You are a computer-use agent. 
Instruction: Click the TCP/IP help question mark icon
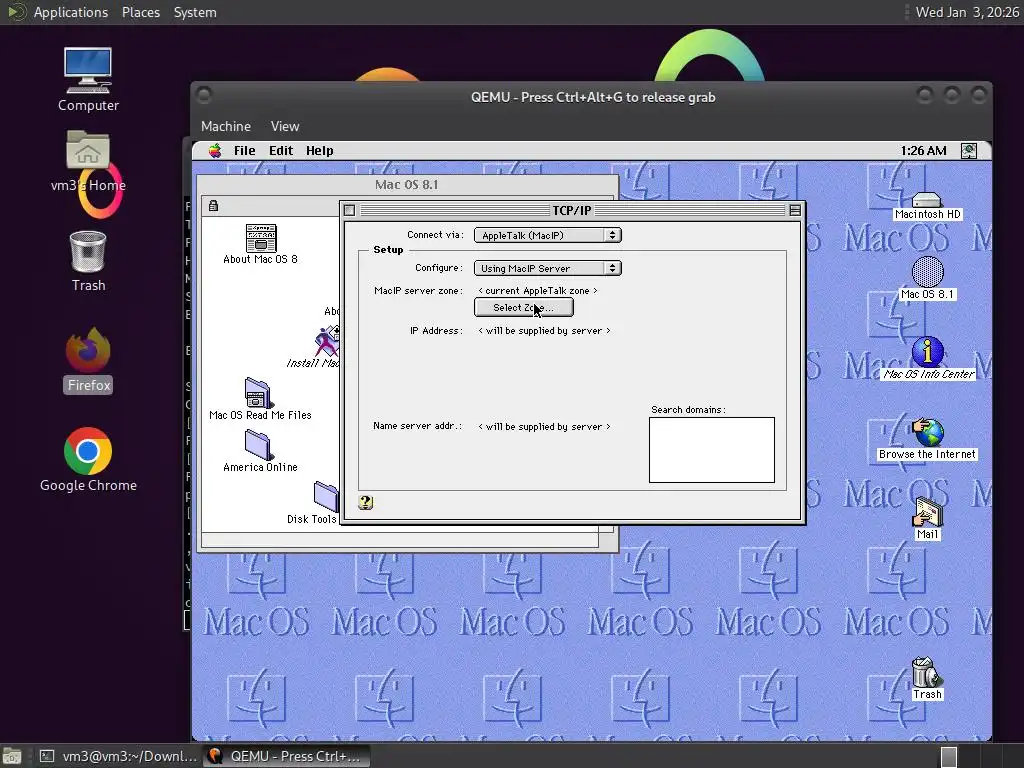click(366, 502)
